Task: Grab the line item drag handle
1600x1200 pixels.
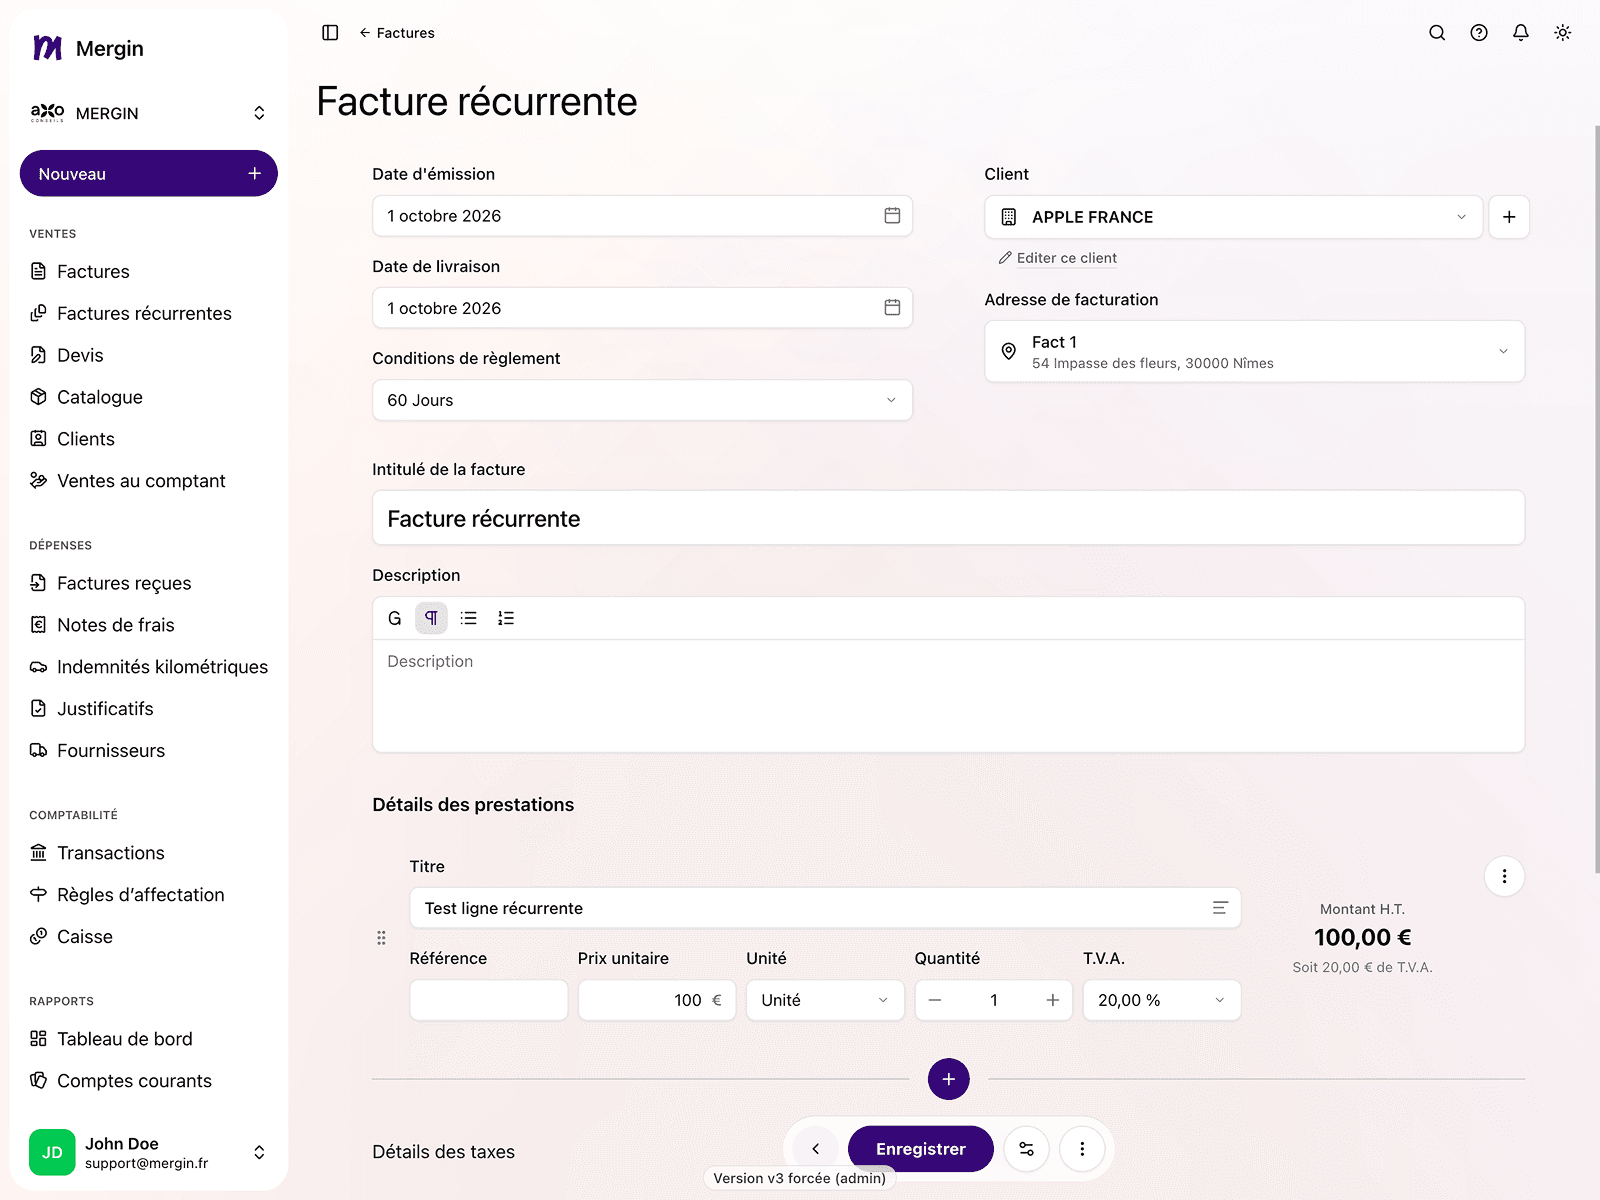Action: pos(381,938)
